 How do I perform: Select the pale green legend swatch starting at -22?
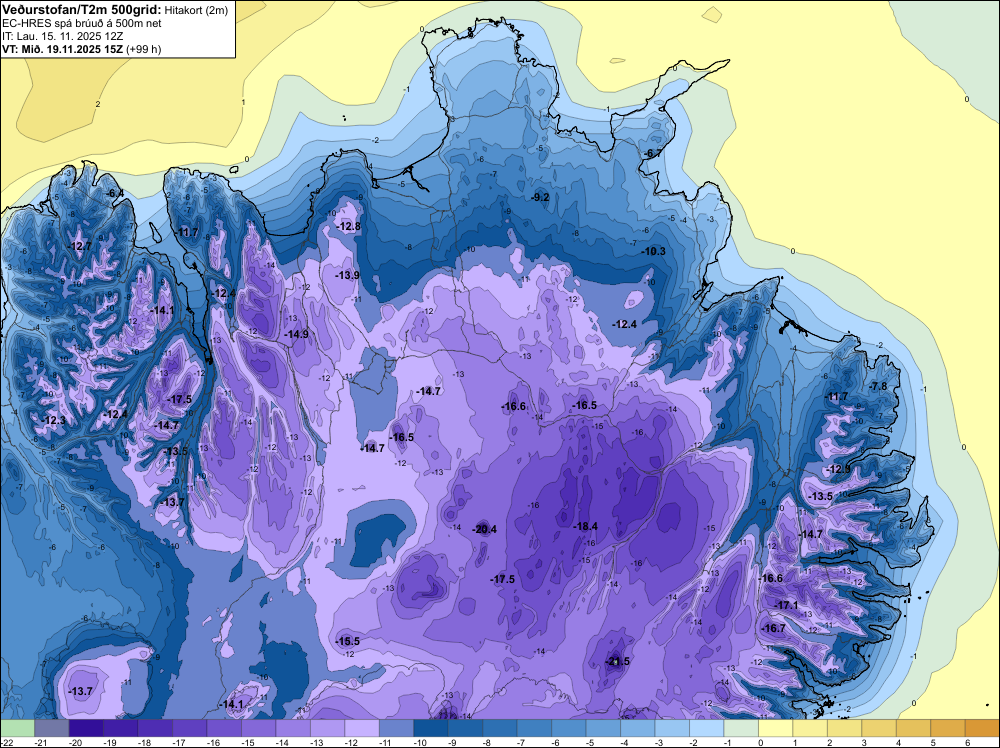tap(17, 728)
